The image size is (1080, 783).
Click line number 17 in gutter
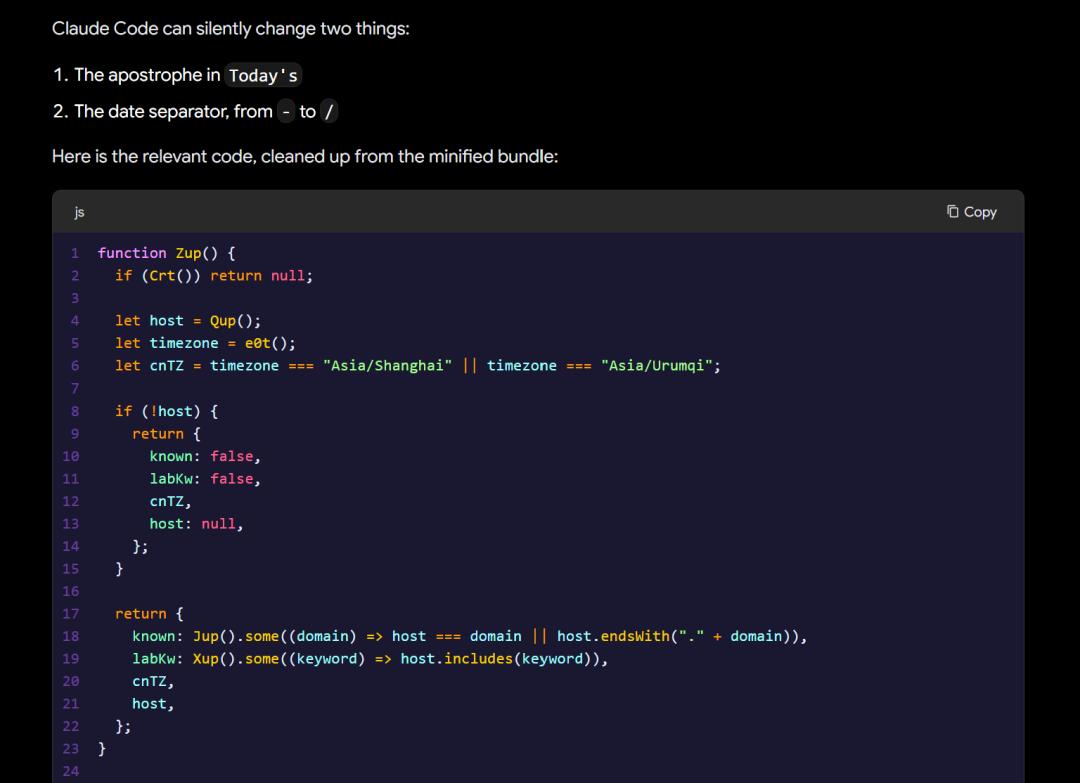point(71,614)
